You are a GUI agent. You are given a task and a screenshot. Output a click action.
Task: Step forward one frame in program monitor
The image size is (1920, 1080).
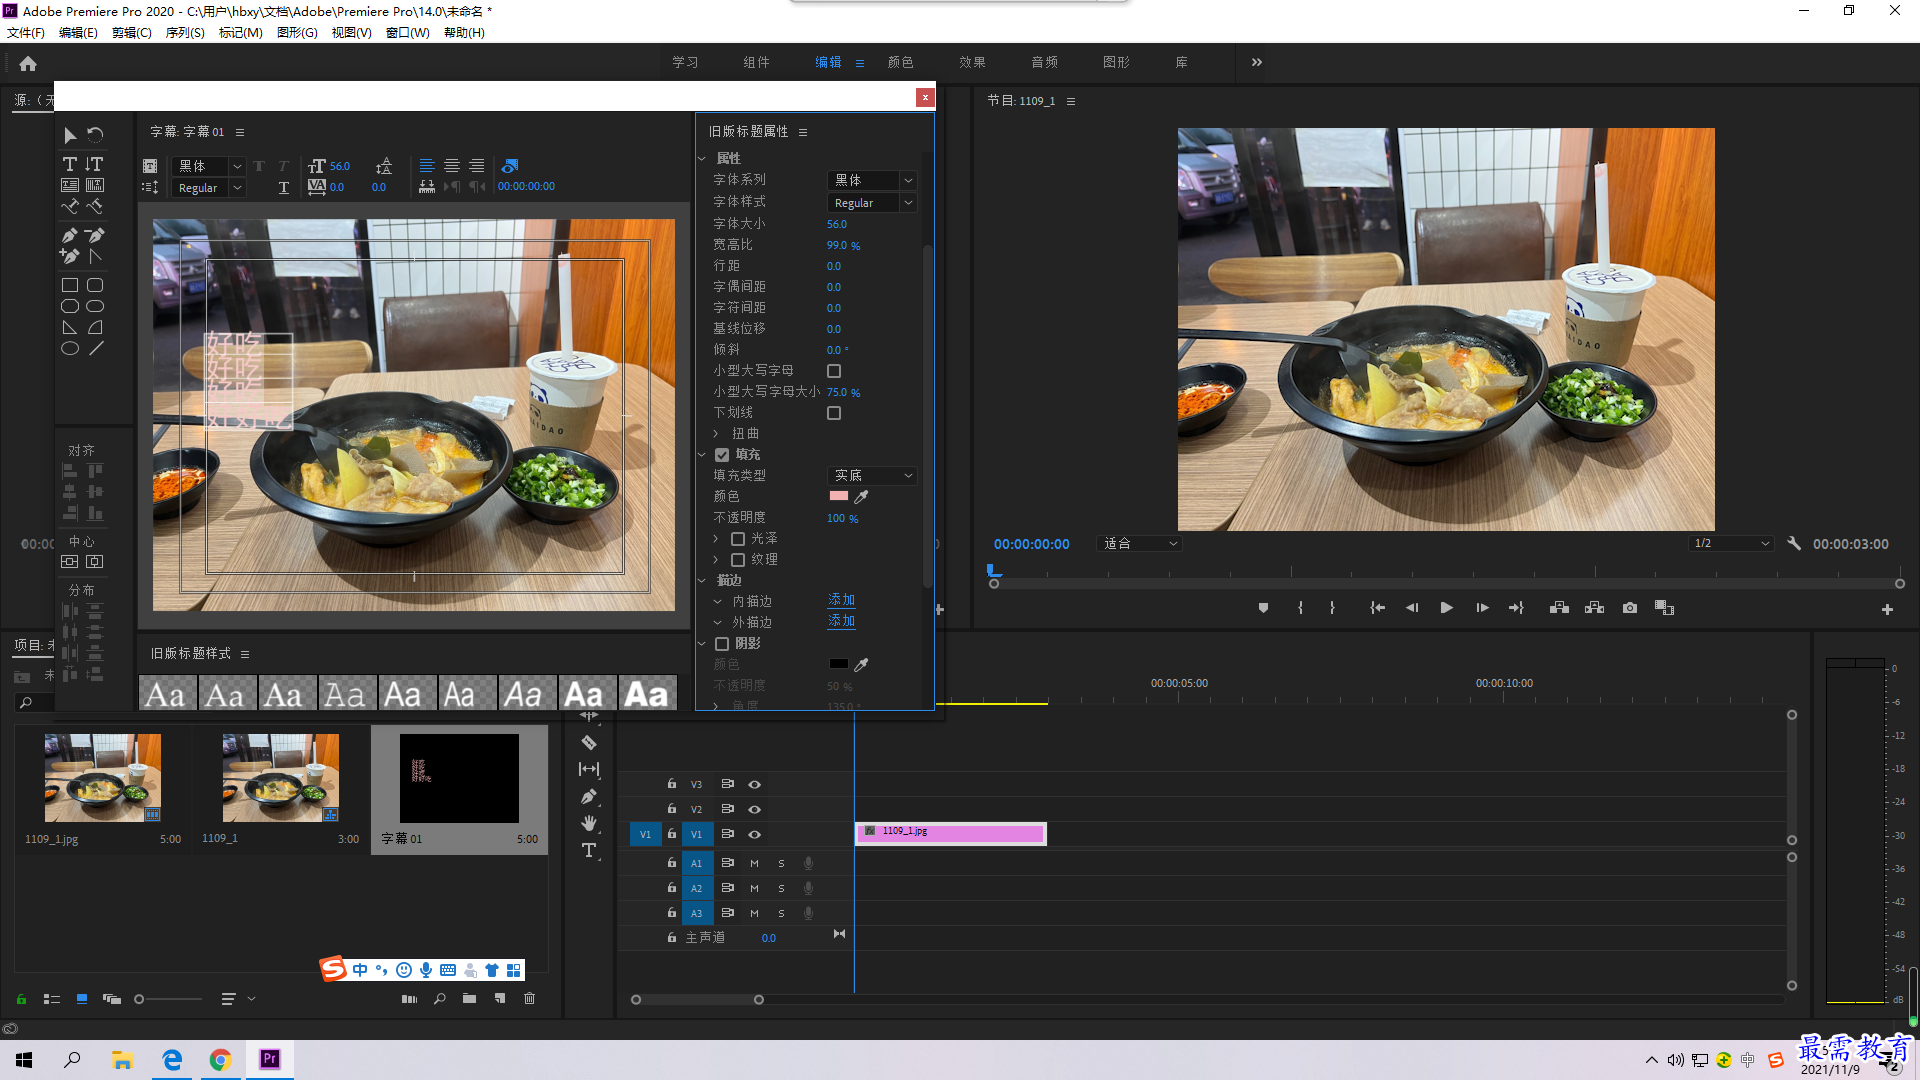coord(1482,608)
